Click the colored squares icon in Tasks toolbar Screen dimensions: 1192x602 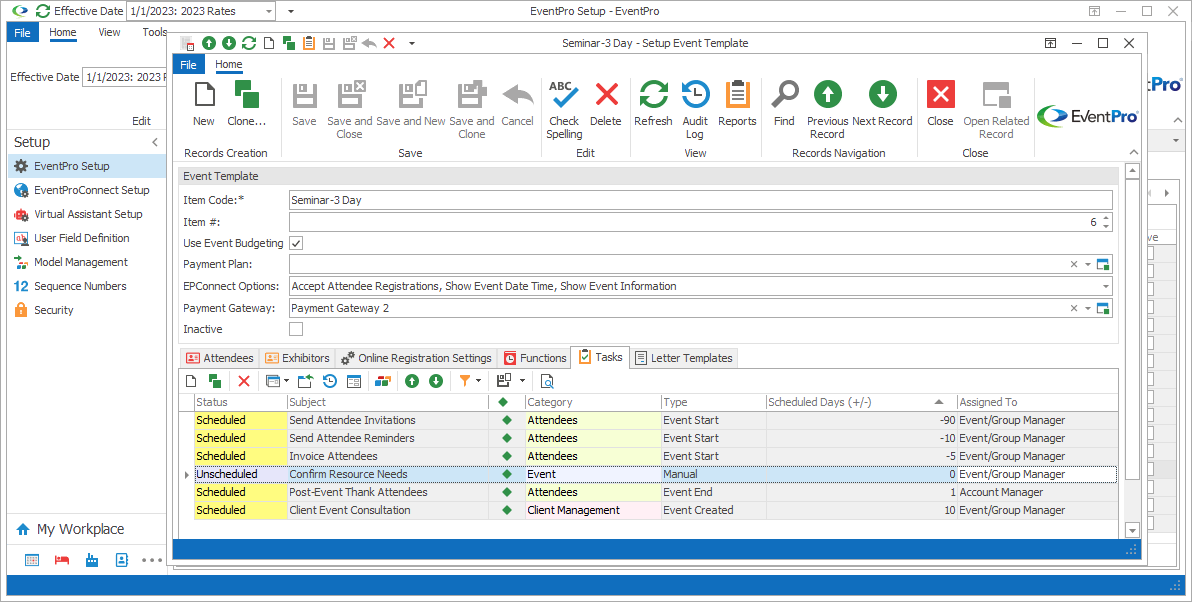382,381
